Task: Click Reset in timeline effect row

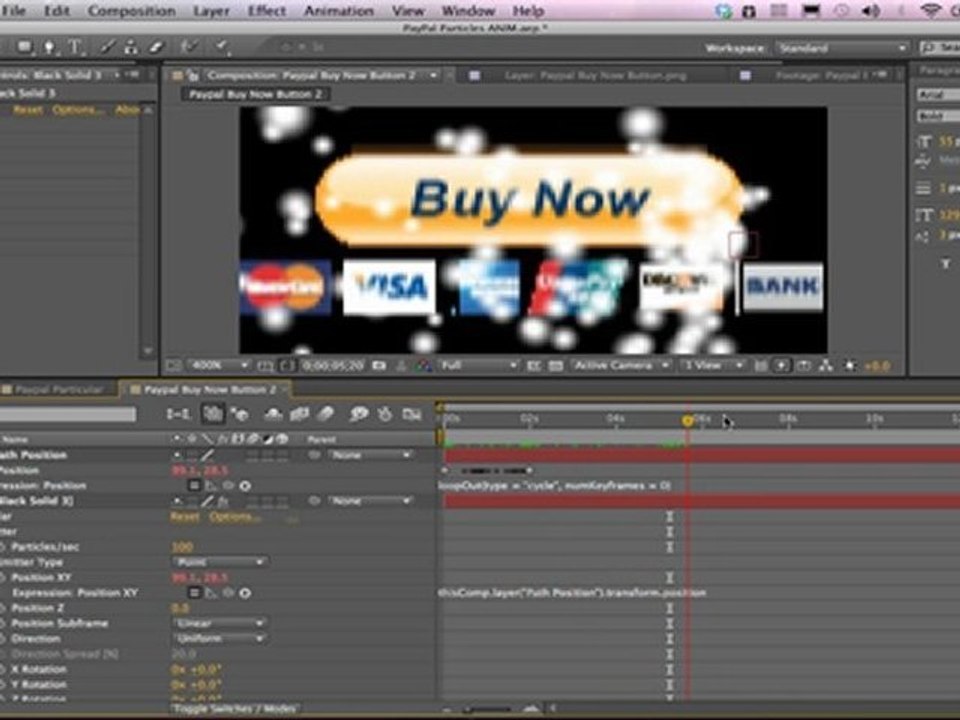Action: [185, 517]
